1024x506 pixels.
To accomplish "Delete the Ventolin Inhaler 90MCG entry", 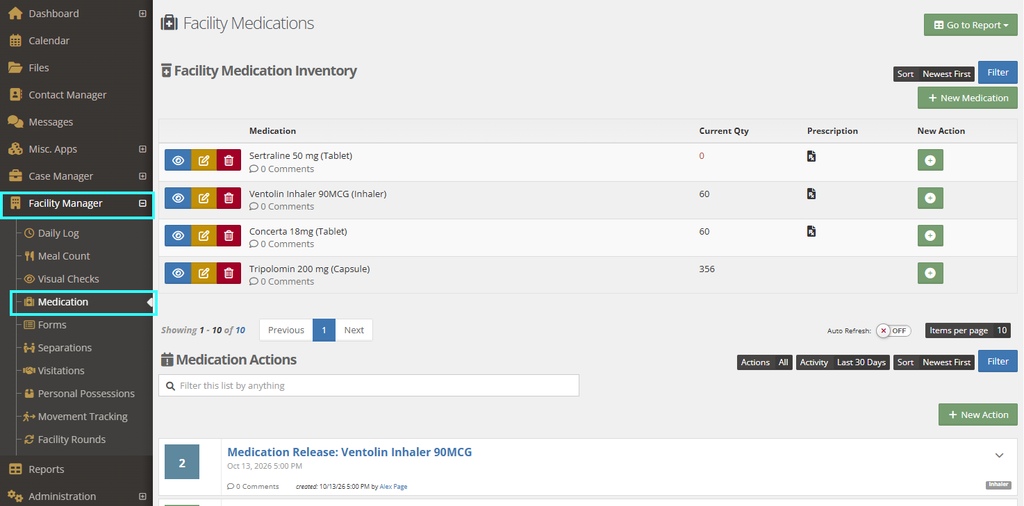I will (229, 198).
